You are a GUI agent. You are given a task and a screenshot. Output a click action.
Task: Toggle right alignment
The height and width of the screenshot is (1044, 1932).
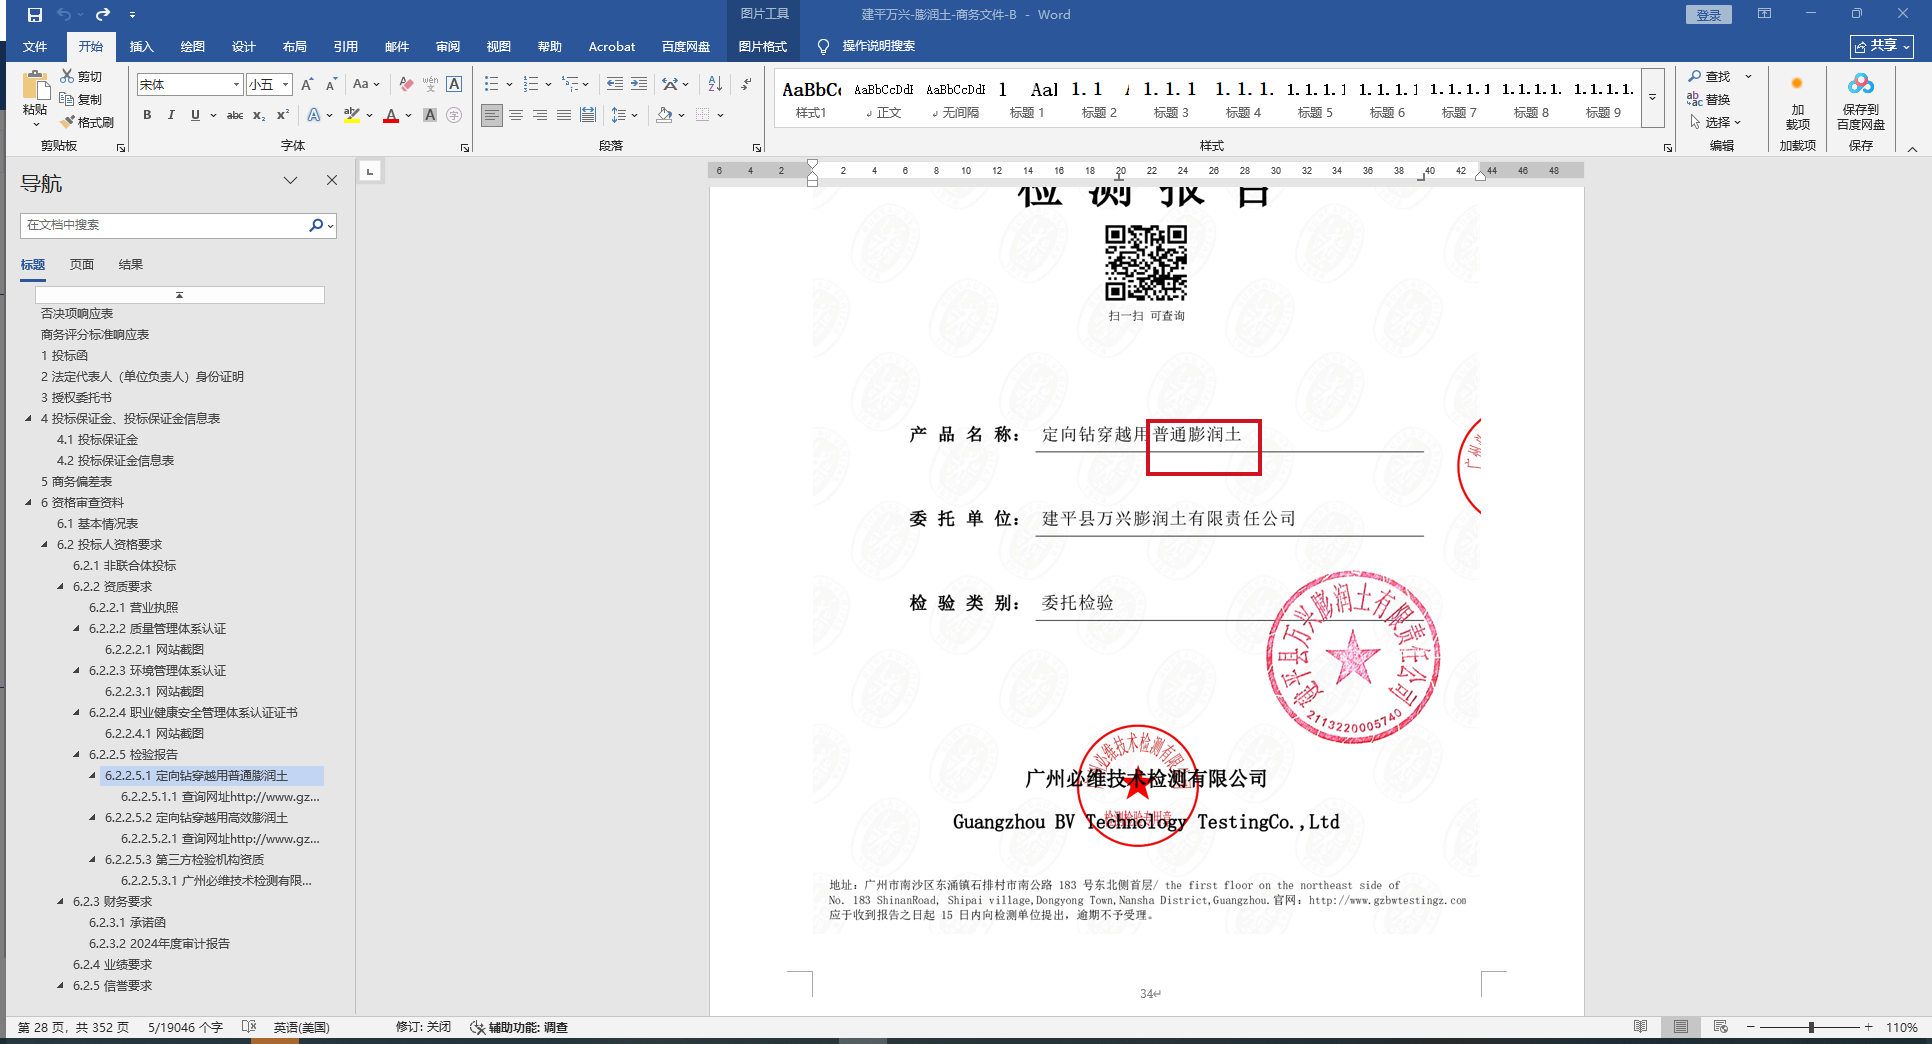pyautogui.click(x=540, y=115)
